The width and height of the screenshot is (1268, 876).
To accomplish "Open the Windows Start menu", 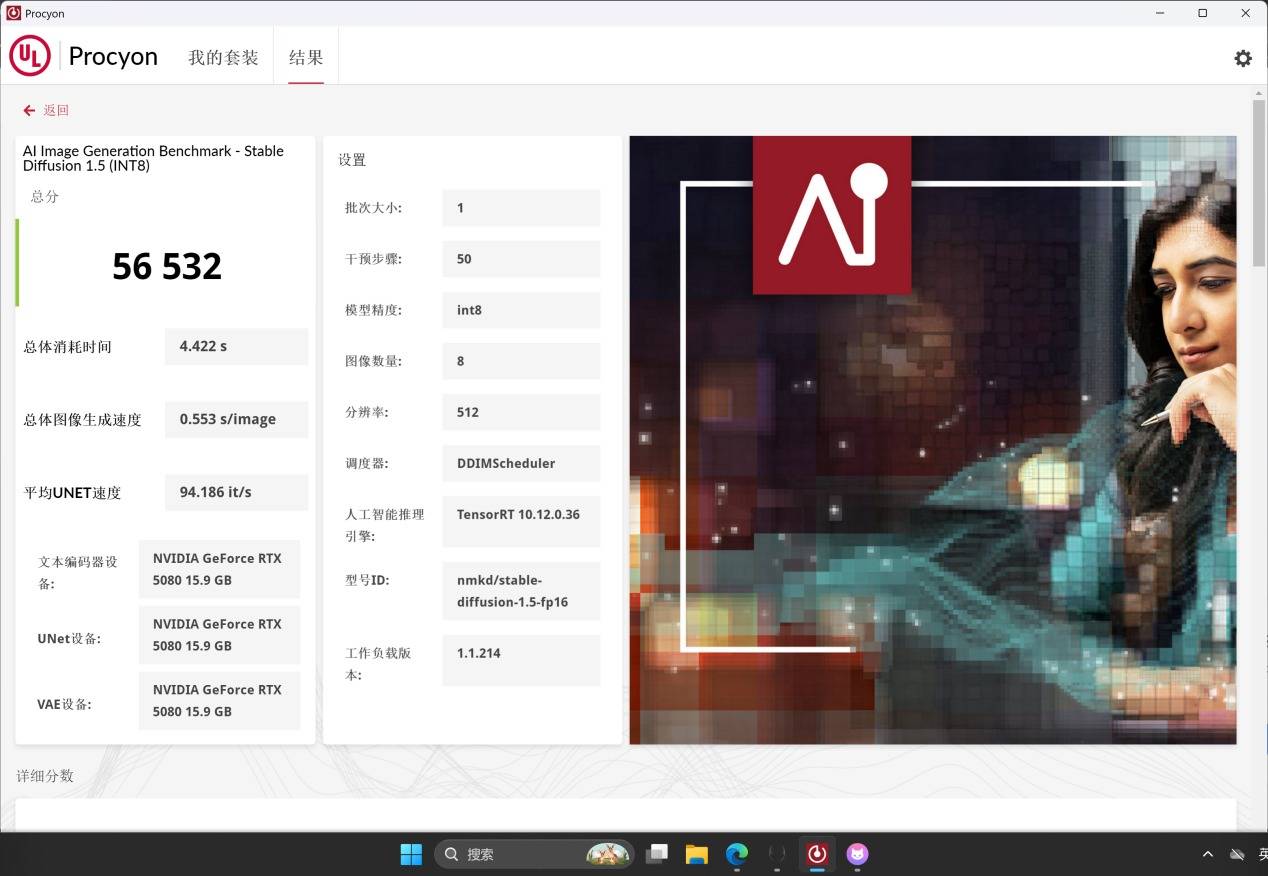I will pyautogui.click(x=411, y=854).
